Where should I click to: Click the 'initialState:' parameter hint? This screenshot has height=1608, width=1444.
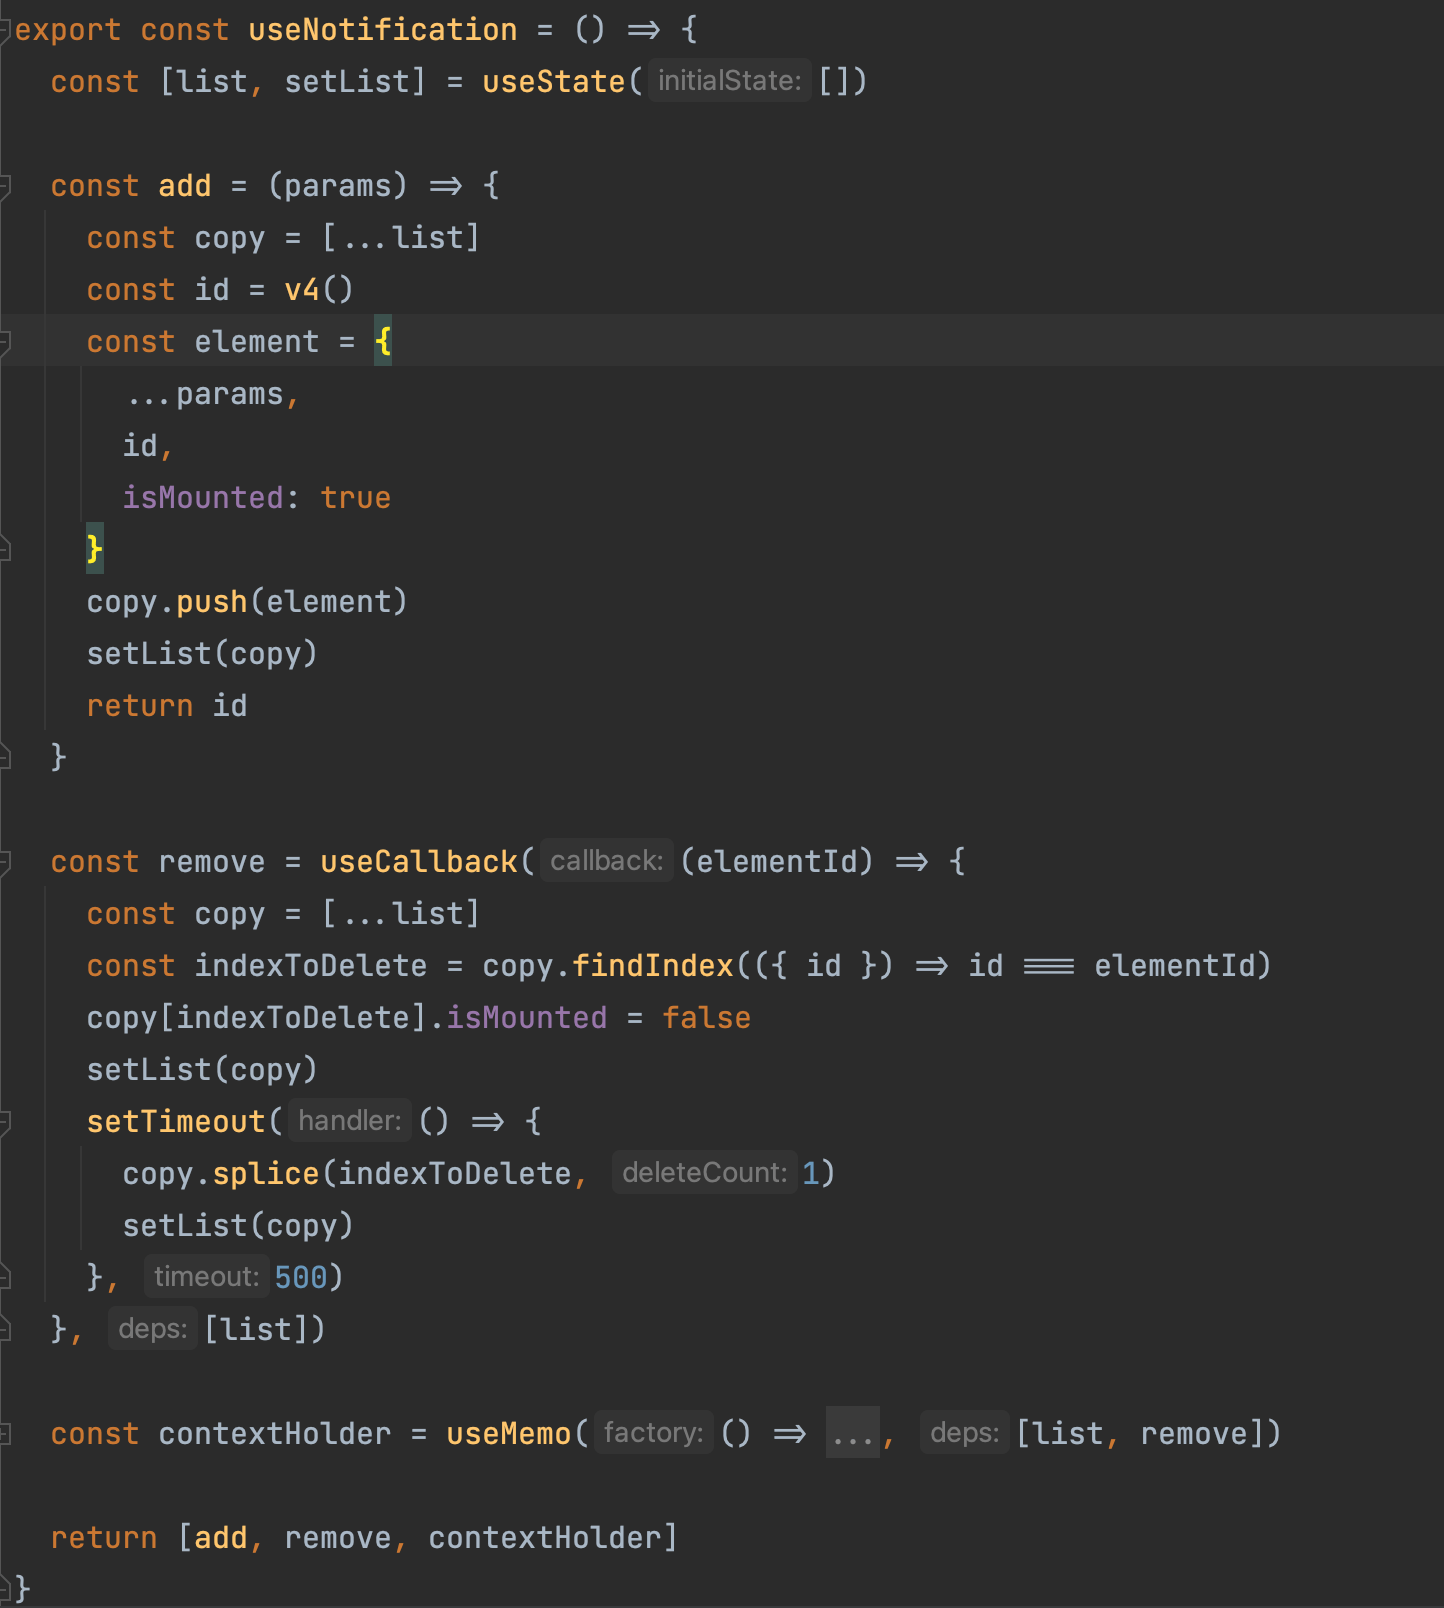click(x=730, y=81)
